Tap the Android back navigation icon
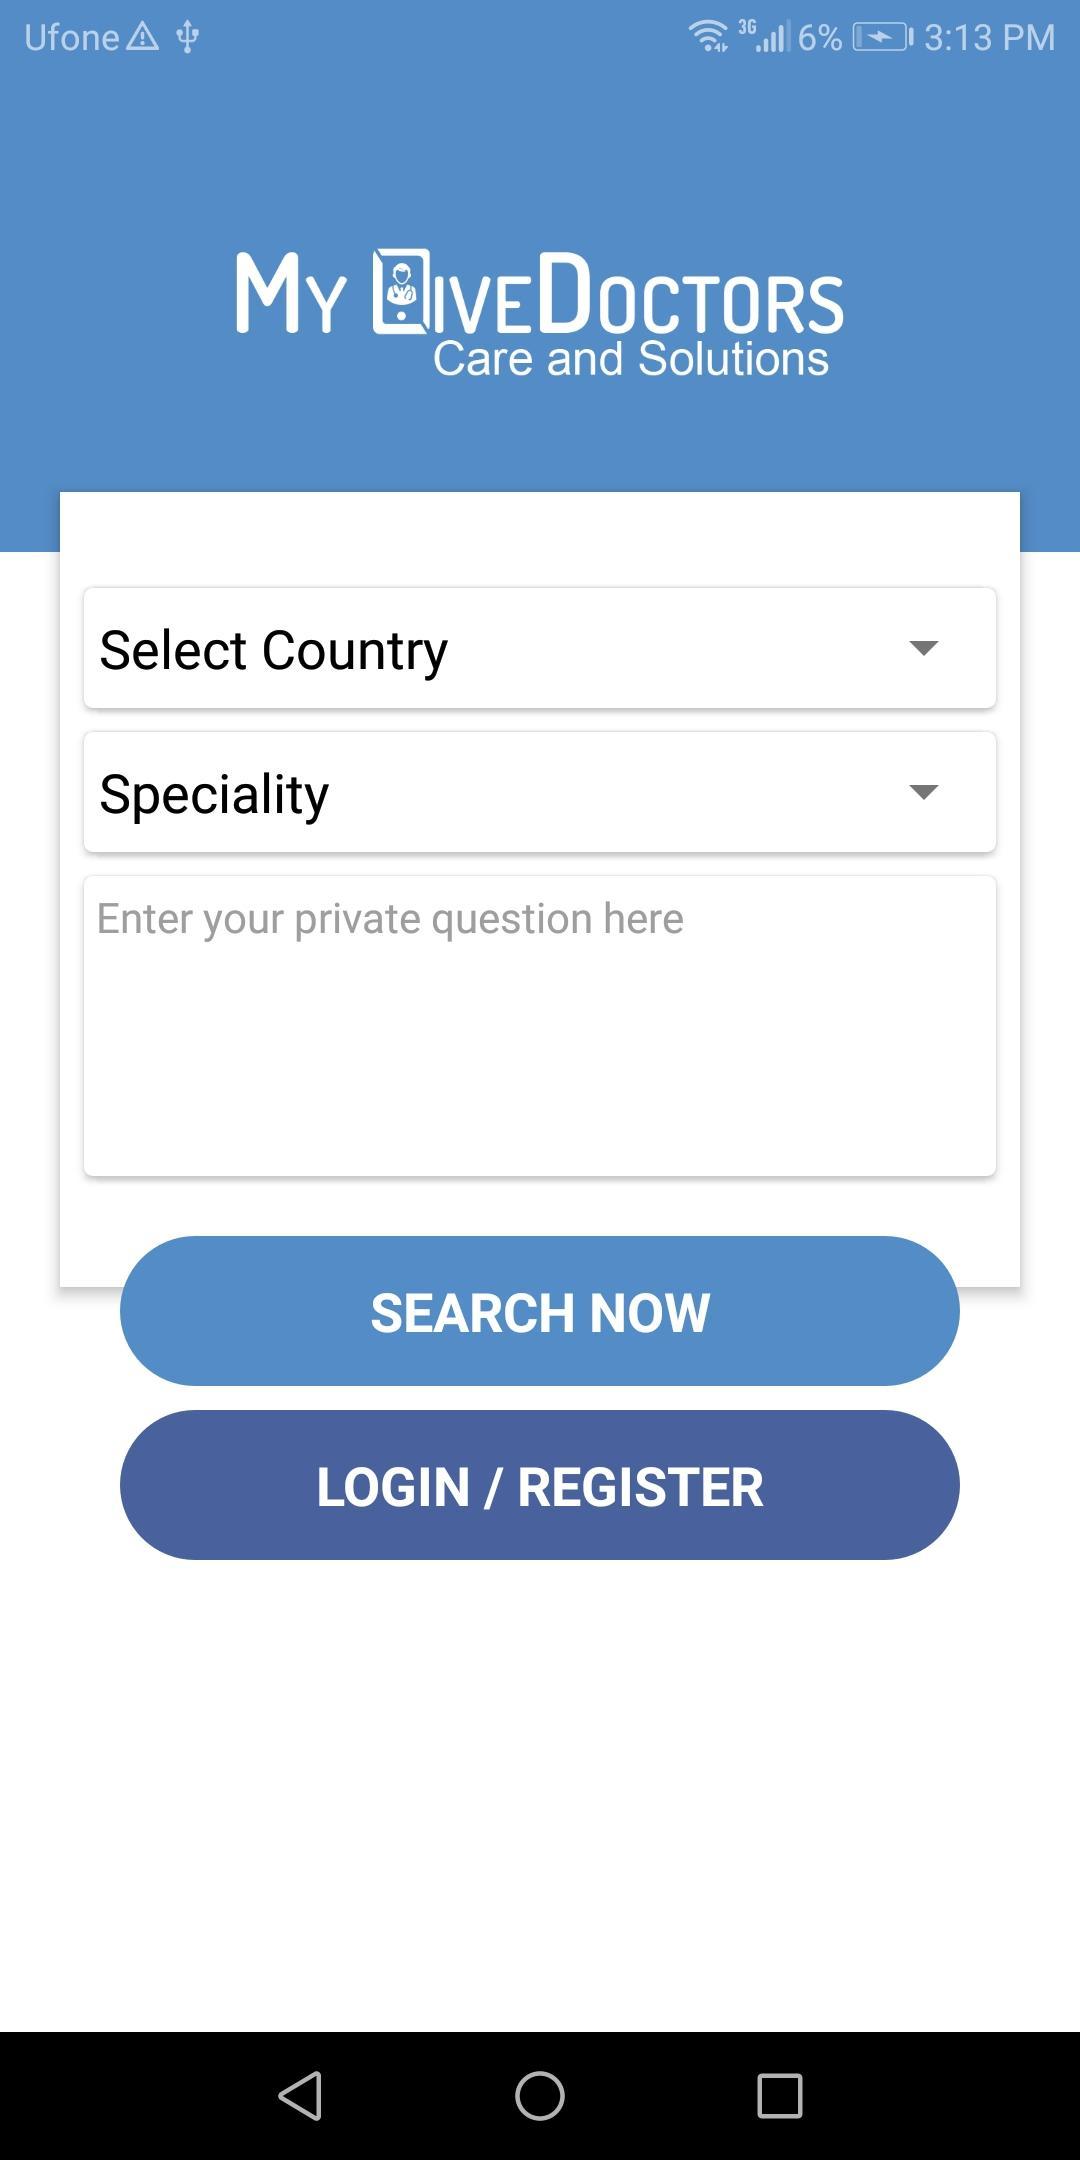The height and width of the screenshot is (2160, 1080). [300, 2095]
